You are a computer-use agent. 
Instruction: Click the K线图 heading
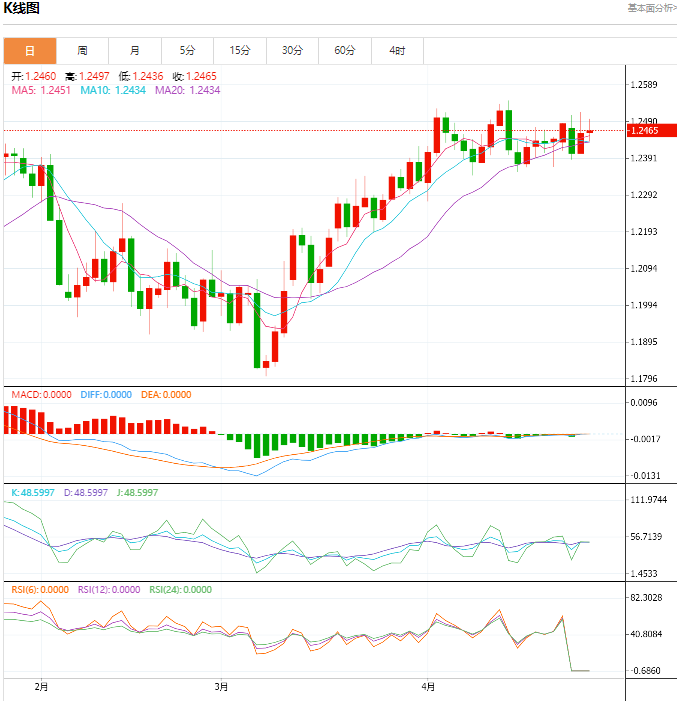pyautogui.click(x=21, y=8)
